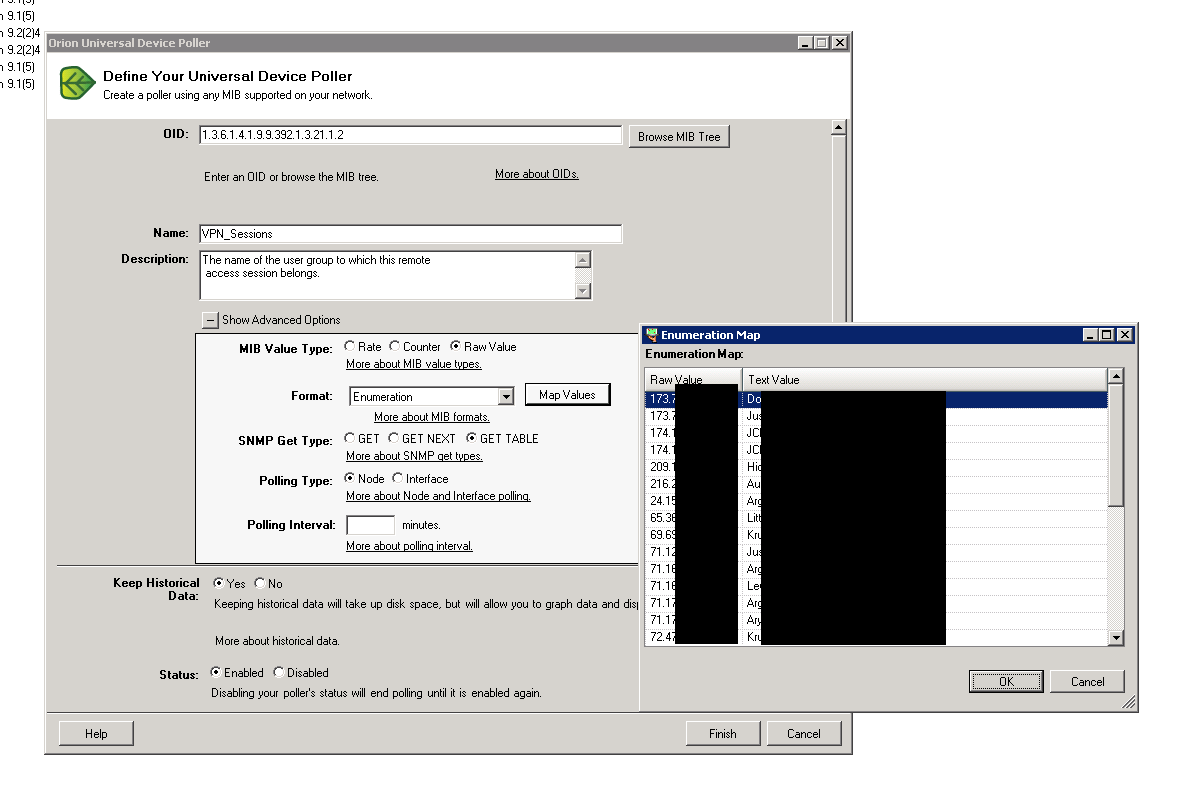Click the Enumeration Map scrollbar down arrow

click(x=1115, y=638)
